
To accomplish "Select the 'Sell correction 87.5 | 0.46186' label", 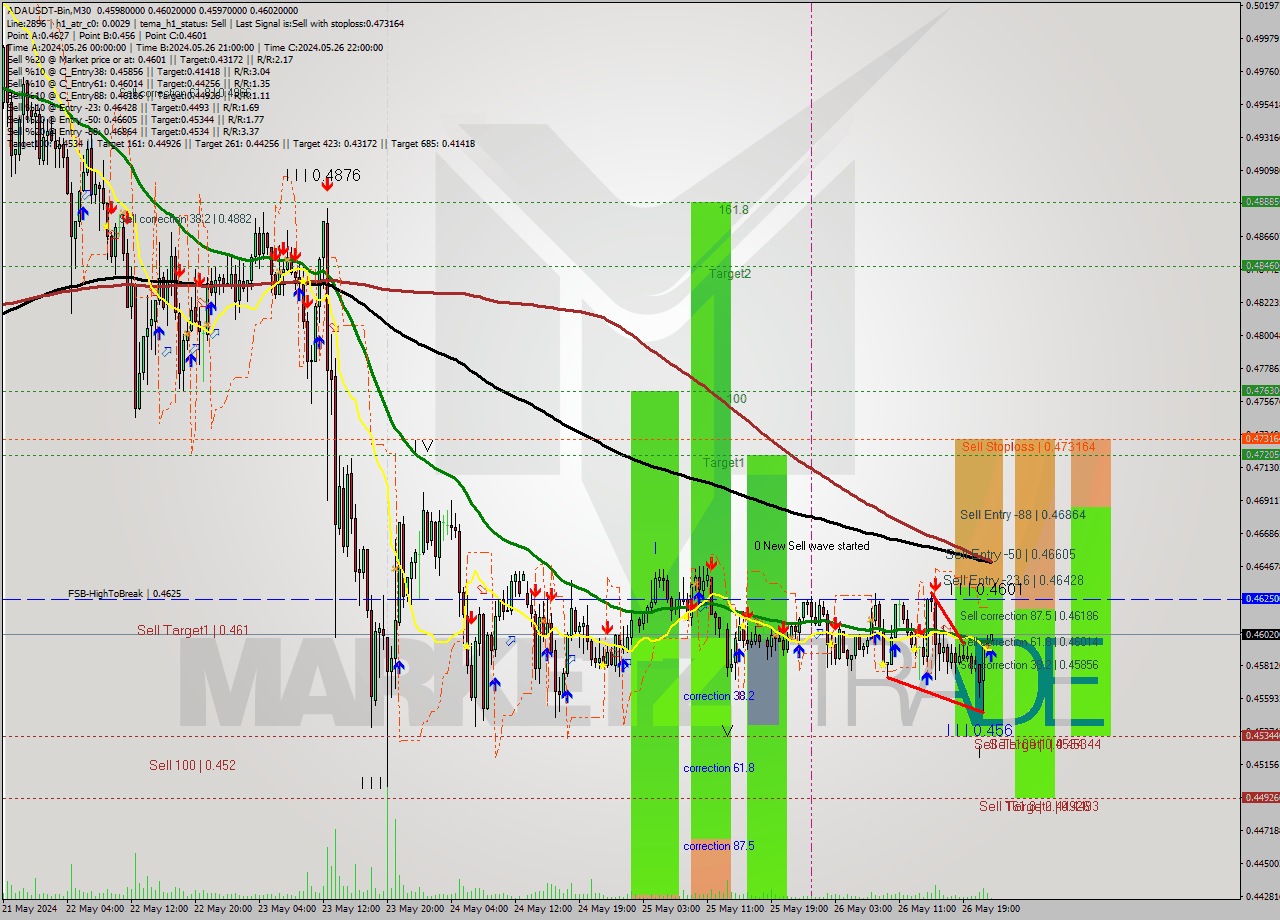I will point(1029,616).
